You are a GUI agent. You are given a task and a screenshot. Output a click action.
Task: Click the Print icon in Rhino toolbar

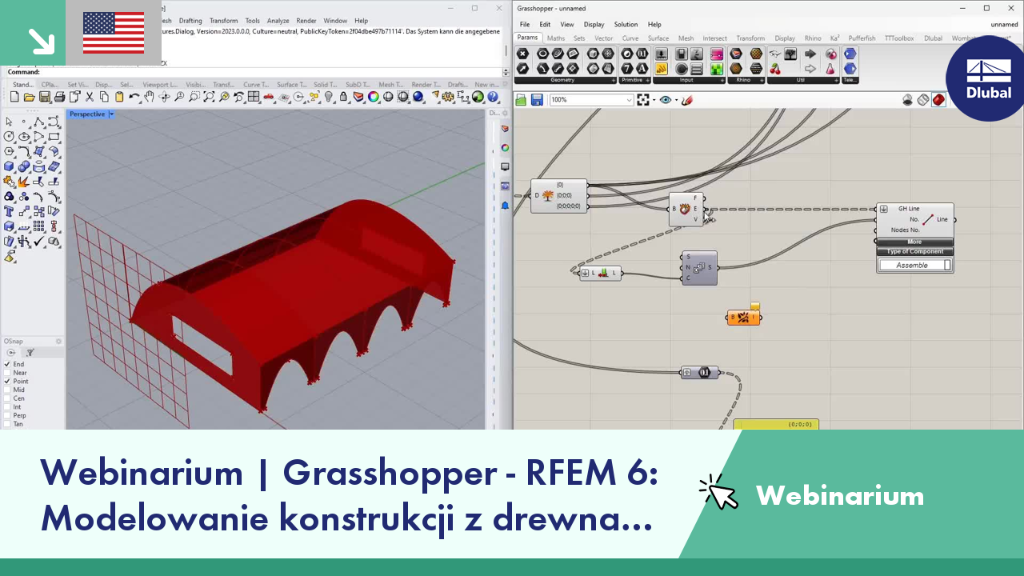59,97
